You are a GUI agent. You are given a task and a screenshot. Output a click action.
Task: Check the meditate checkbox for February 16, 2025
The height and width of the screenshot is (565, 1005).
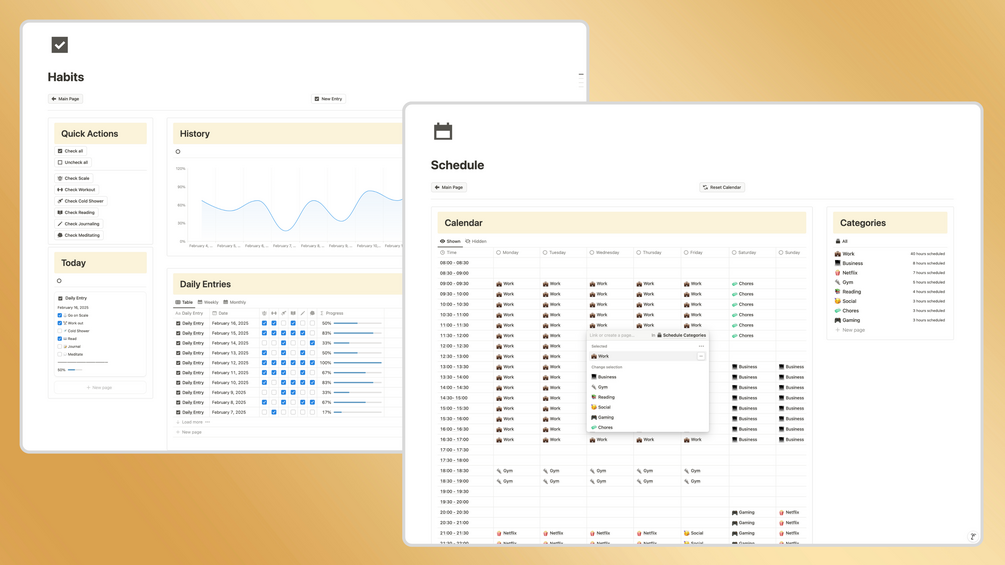click(x=312, y=323)
